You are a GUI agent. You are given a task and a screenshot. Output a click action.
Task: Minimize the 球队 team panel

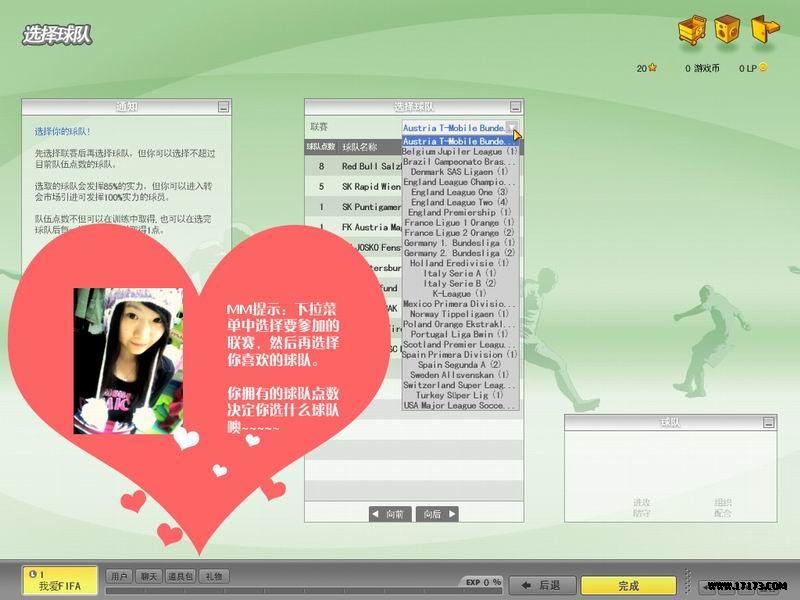768,423
